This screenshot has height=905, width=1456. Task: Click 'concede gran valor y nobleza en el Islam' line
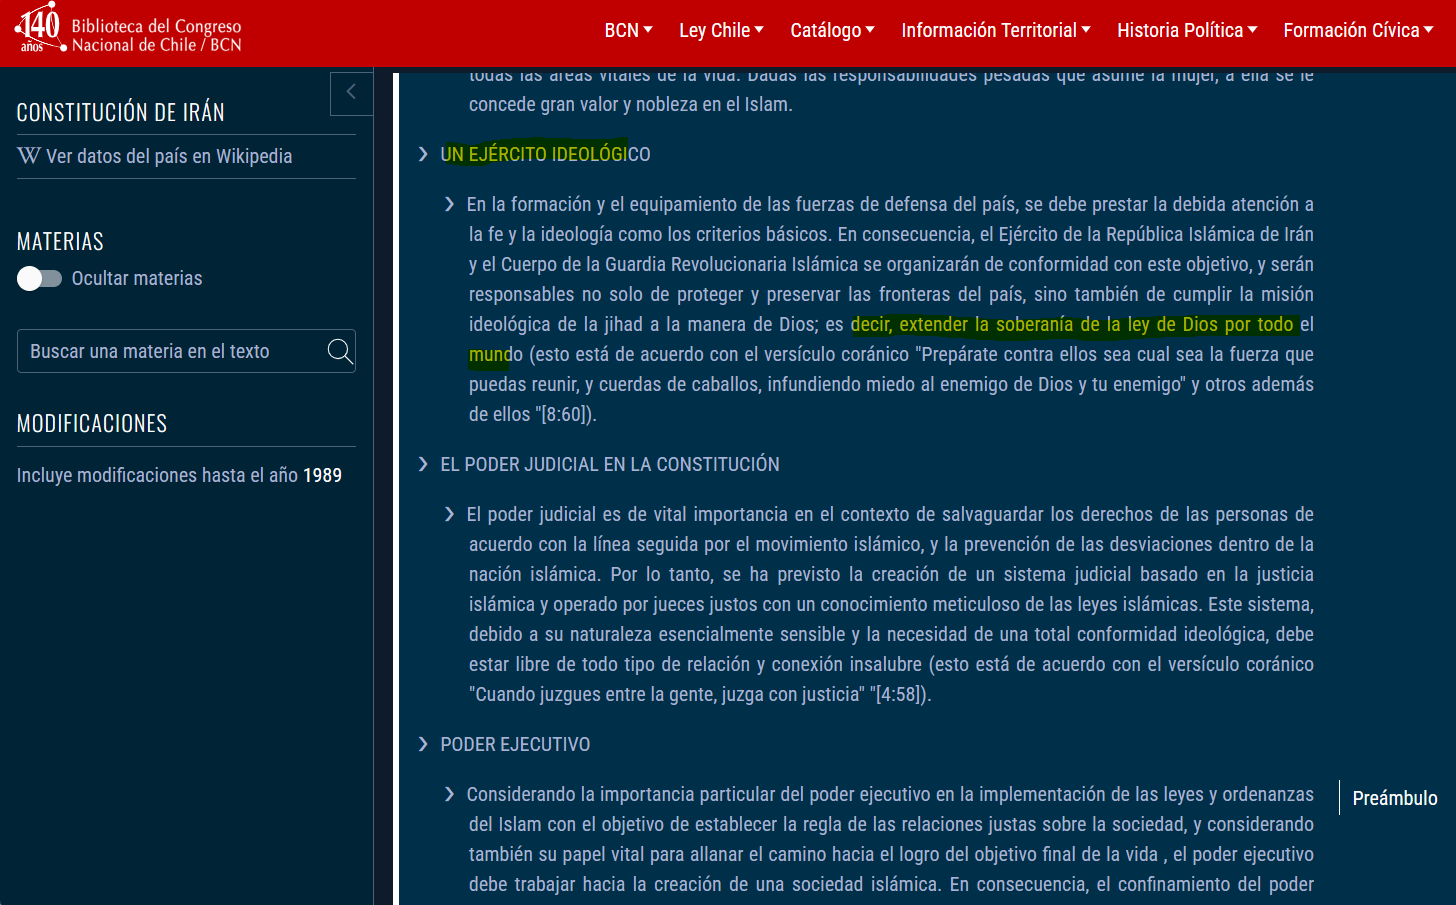pyautogui.click(x=630, y=104)
